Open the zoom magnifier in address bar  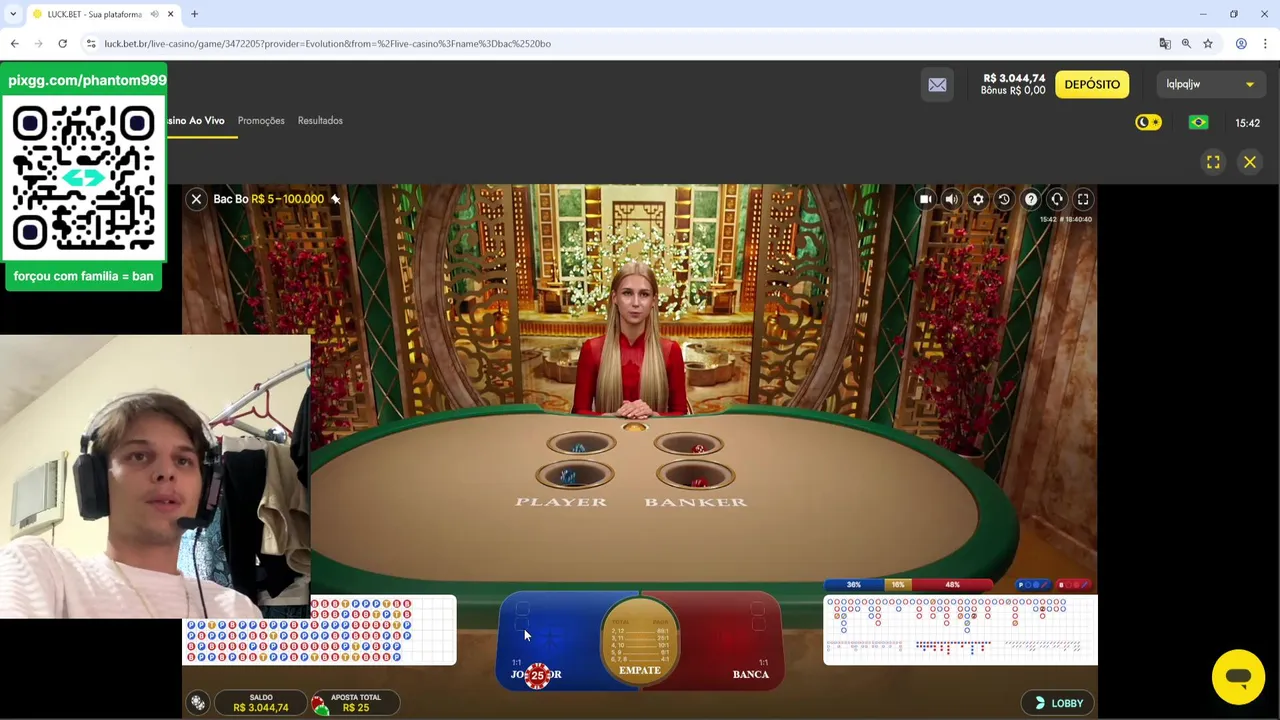[x=1186, y=43]
